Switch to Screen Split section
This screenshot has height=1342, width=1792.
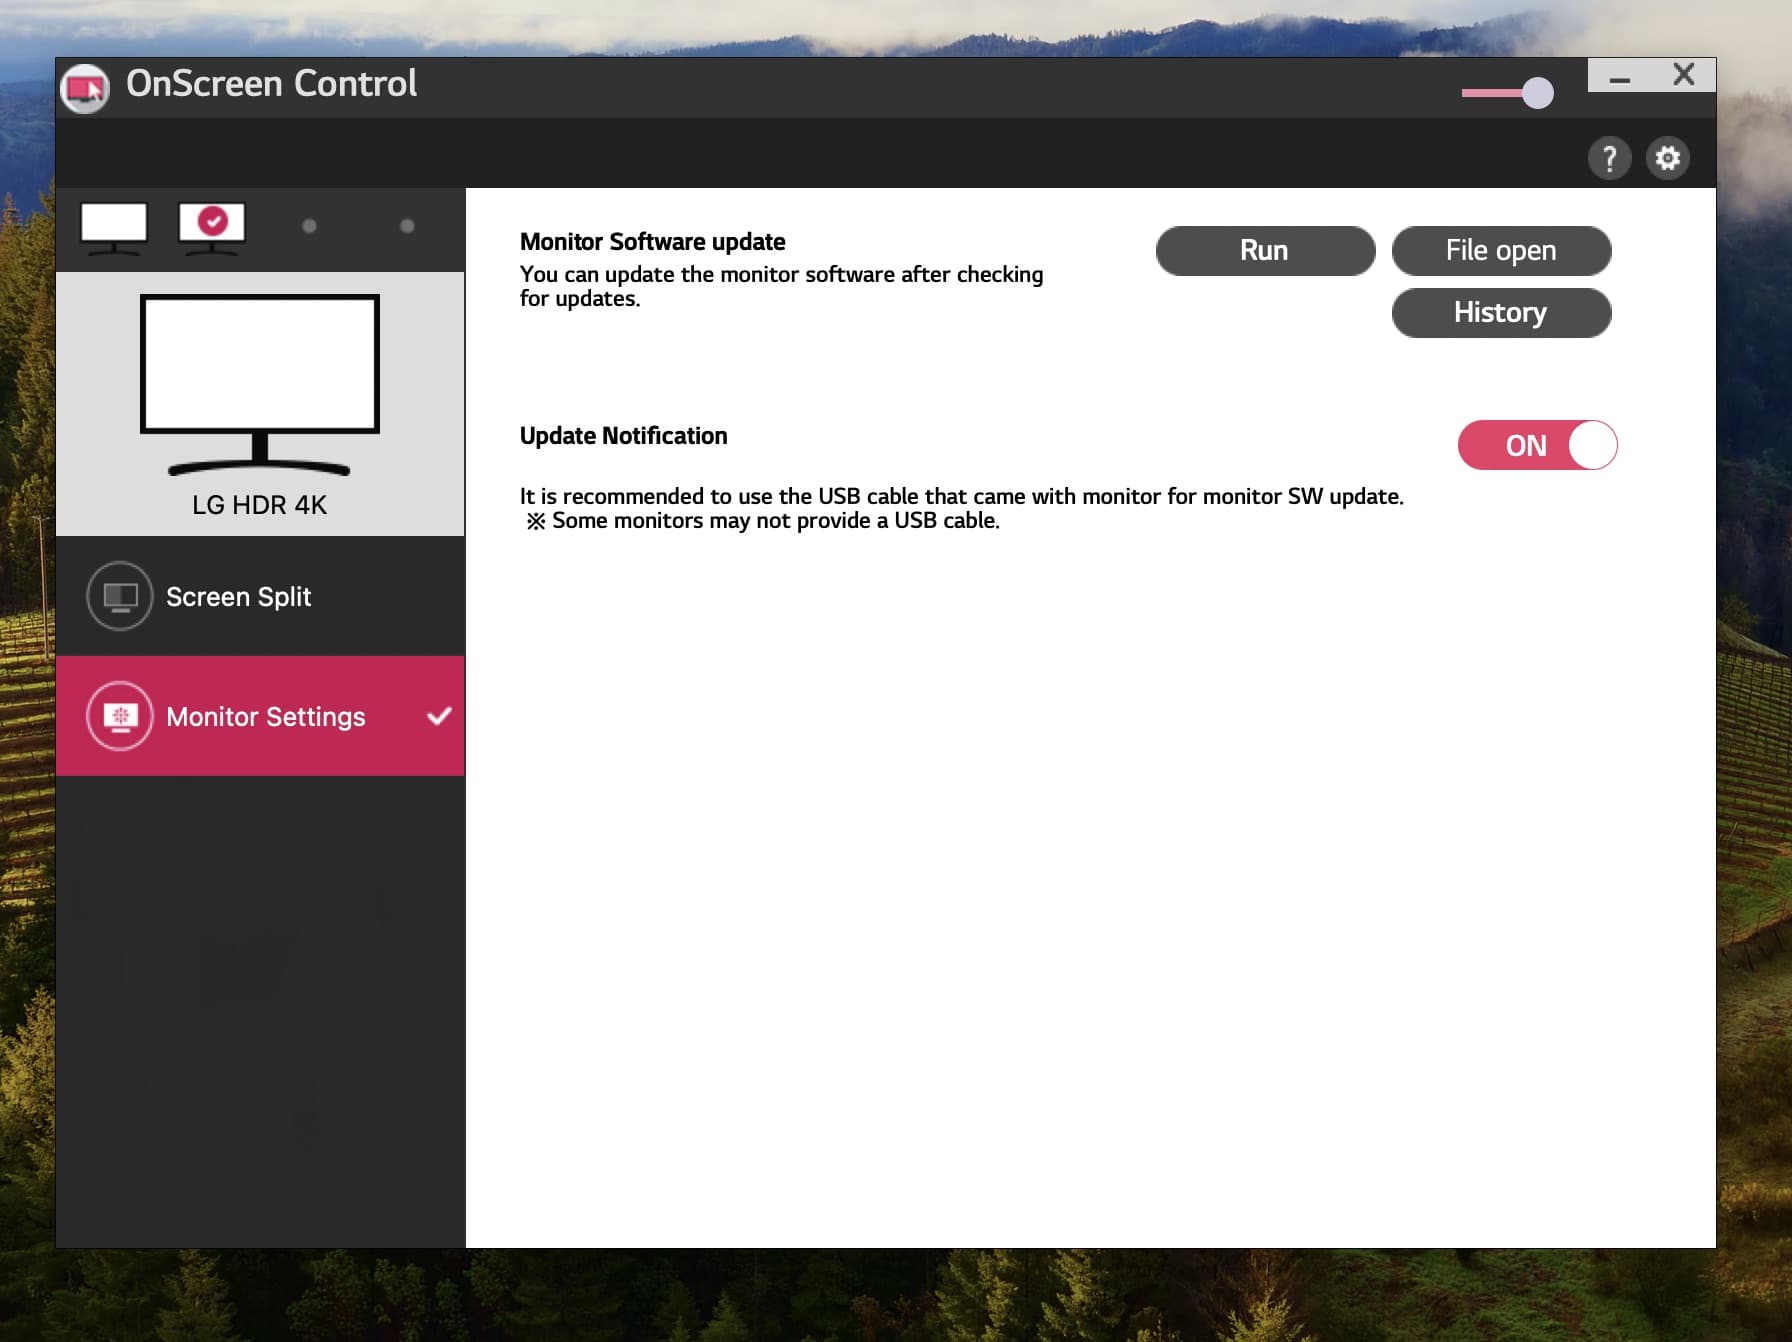coord(239,596)
